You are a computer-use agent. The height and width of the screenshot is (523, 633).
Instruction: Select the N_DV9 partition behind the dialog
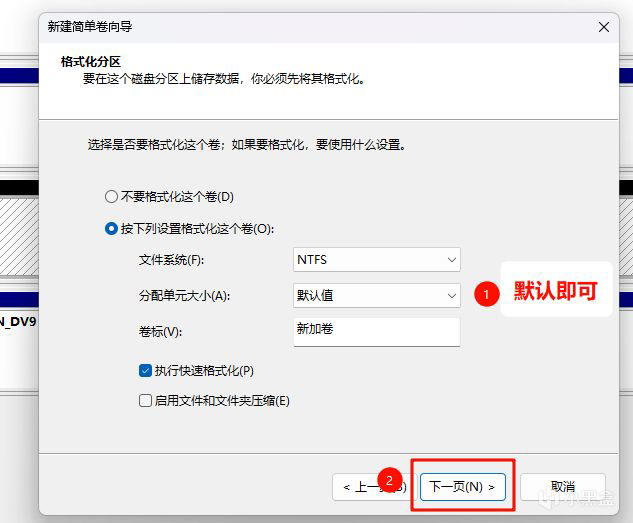point(18,322)
